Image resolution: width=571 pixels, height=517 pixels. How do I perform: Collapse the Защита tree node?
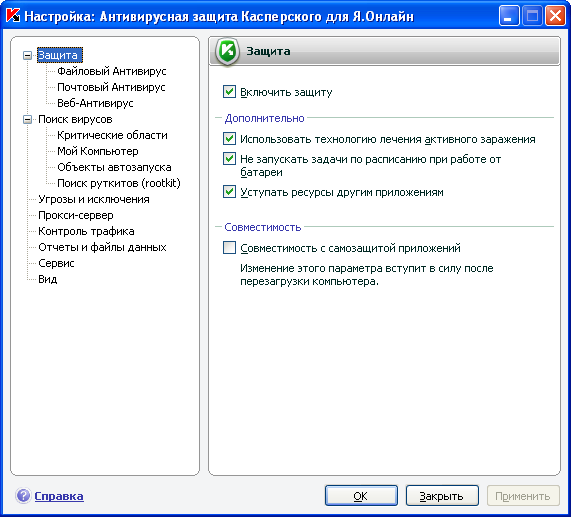click(x=27, y=55)
